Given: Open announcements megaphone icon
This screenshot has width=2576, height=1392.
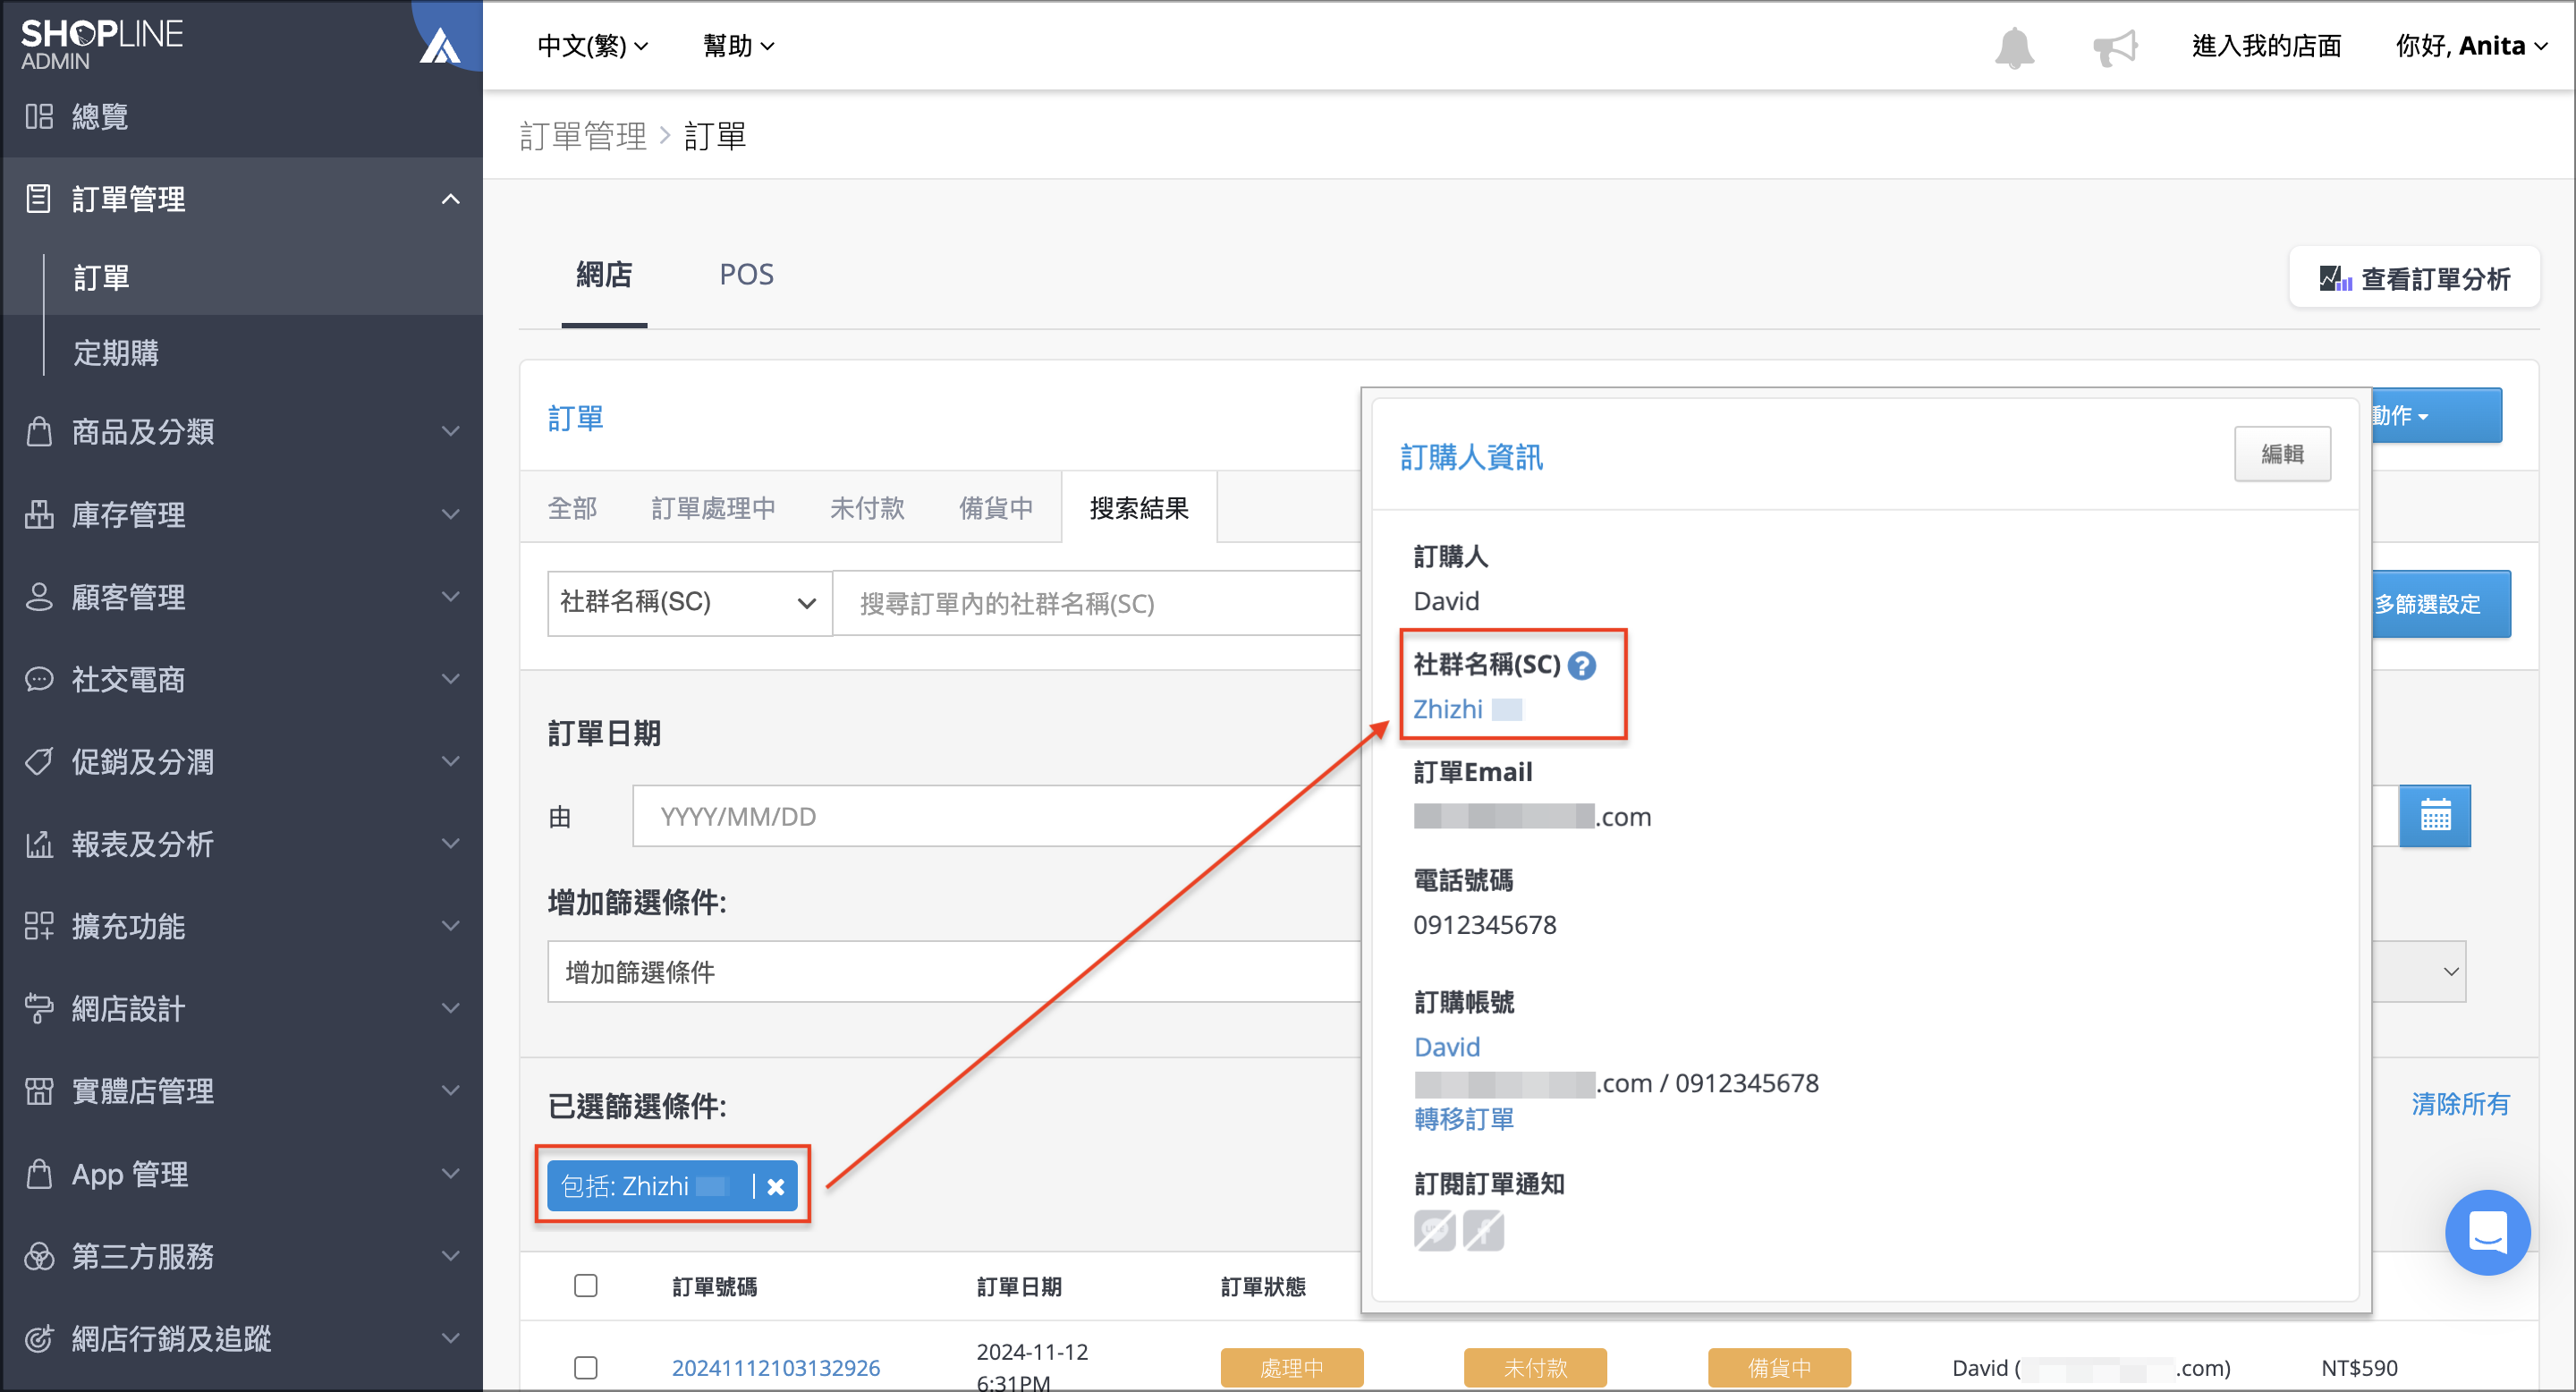Looking at the screenshot, I should coord(2115,47).
